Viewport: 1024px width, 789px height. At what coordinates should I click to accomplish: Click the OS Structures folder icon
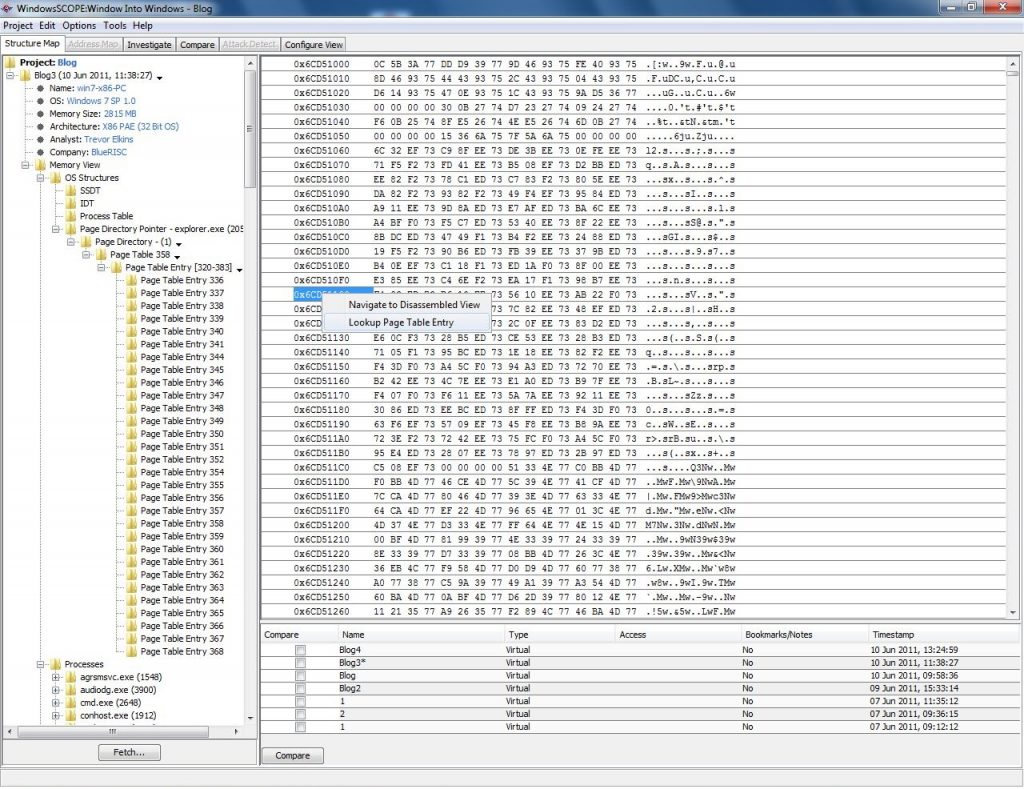[x=56, y=178]
